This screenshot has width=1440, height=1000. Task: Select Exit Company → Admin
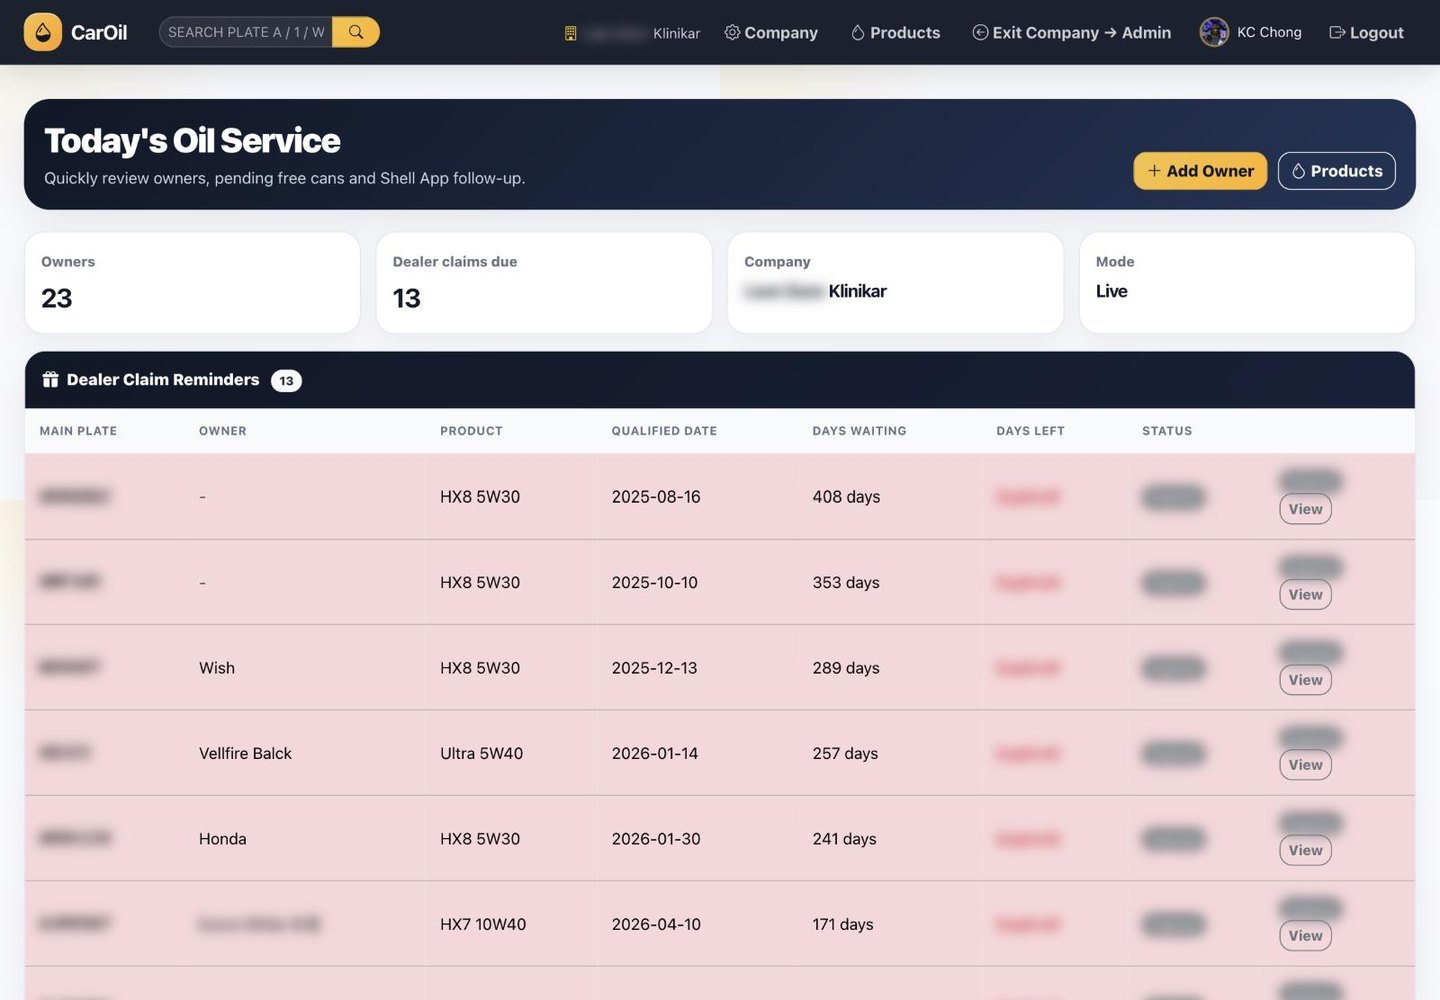coord(1071,33)
